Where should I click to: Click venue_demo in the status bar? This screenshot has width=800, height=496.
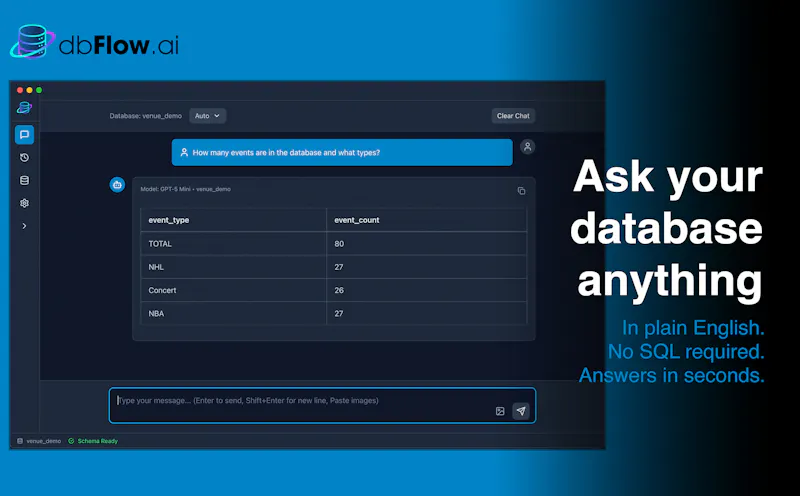43,441
